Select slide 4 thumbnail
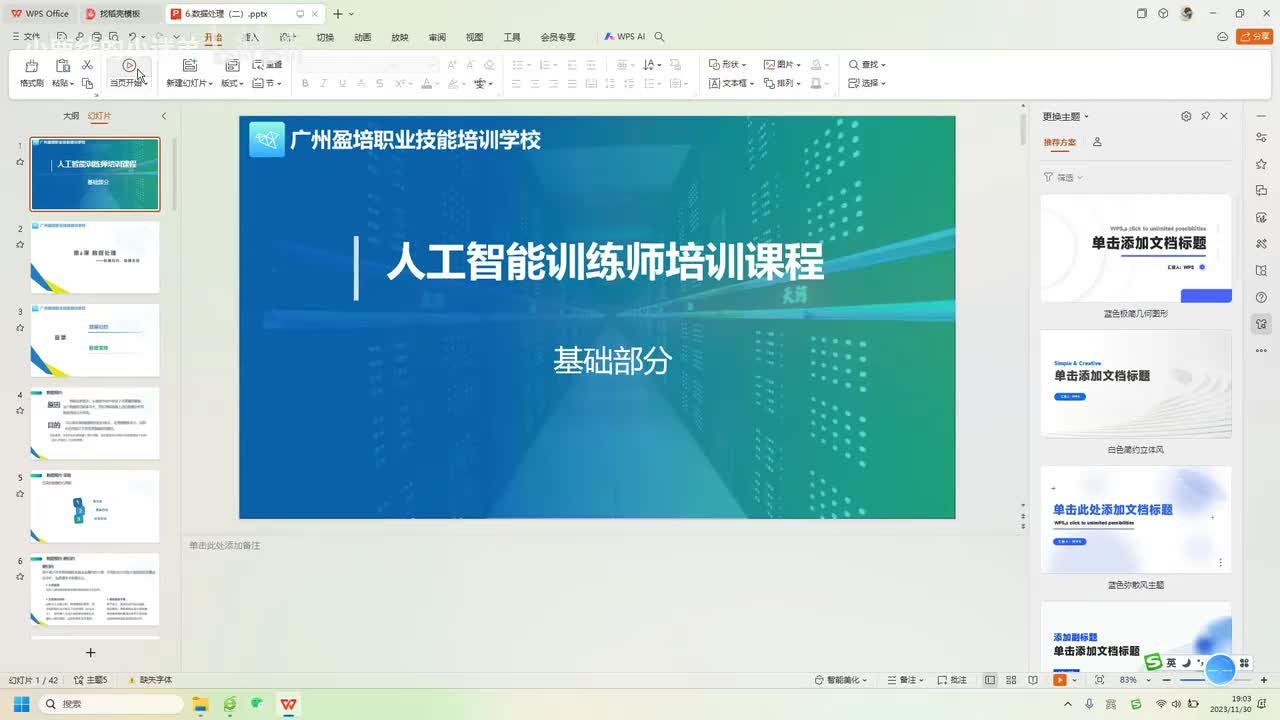 [x=95, y=423]
